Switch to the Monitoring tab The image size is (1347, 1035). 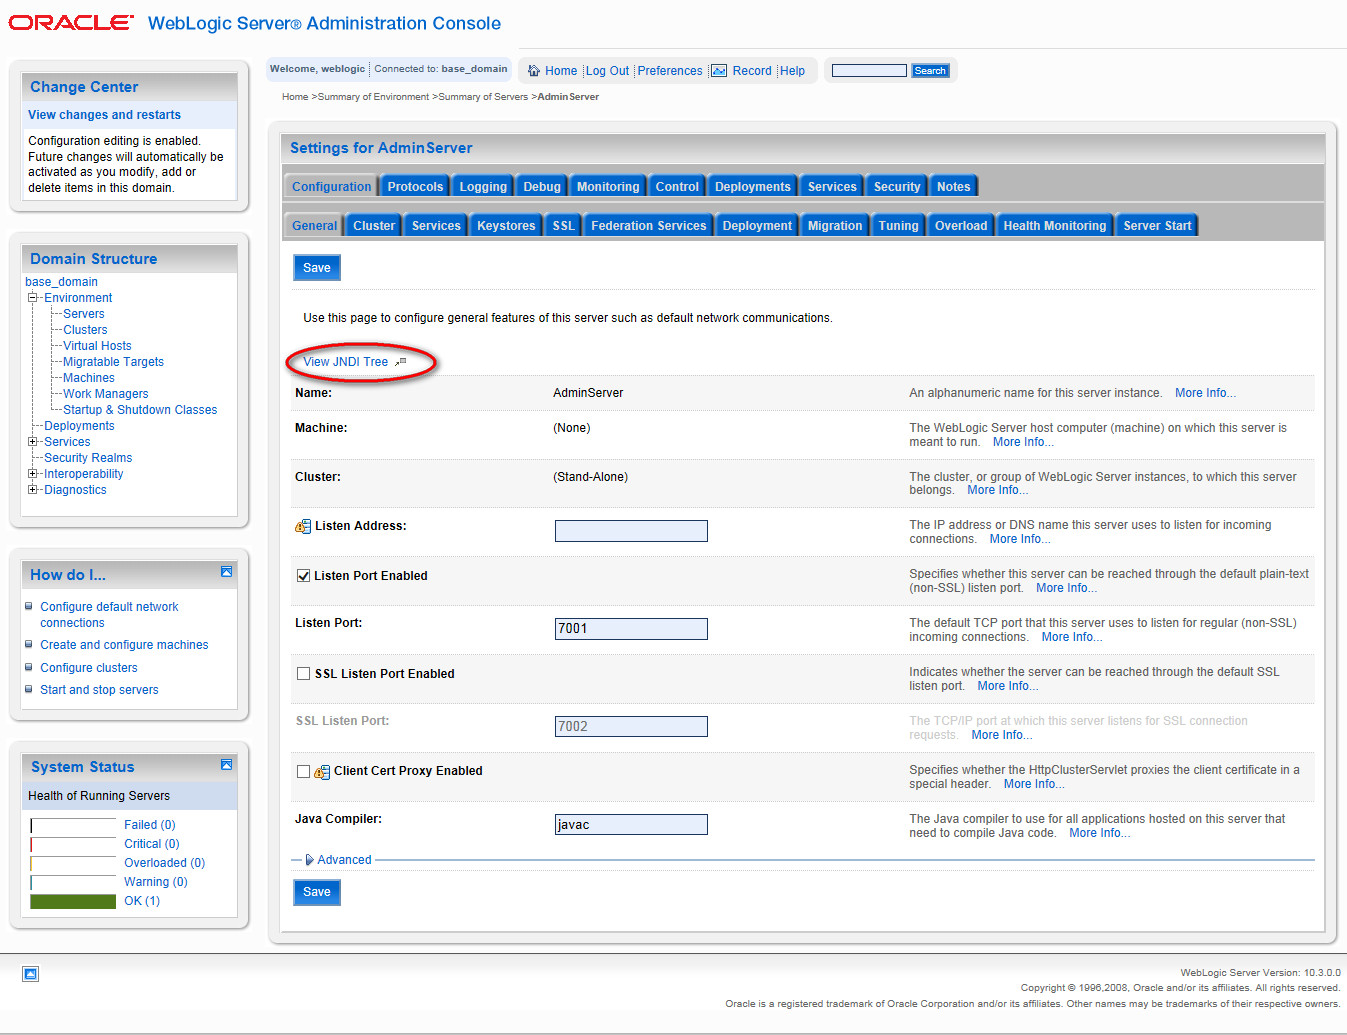coord(608,187)
